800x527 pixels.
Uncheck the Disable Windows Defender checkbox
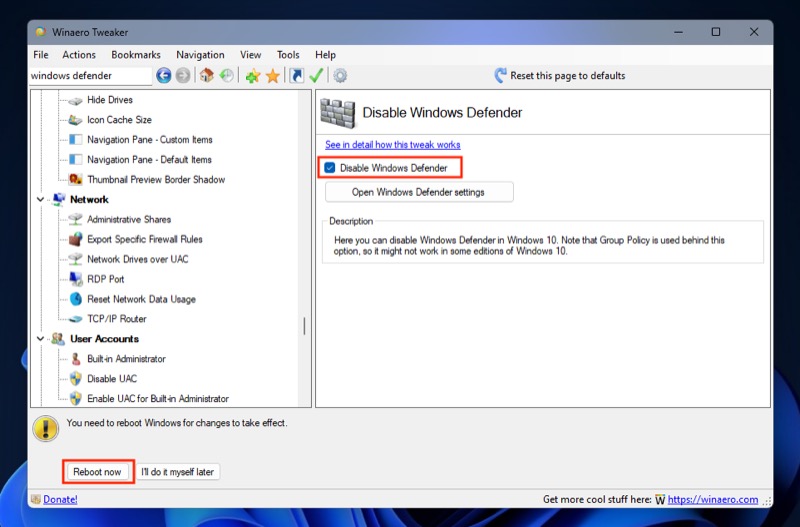(330, 168)
